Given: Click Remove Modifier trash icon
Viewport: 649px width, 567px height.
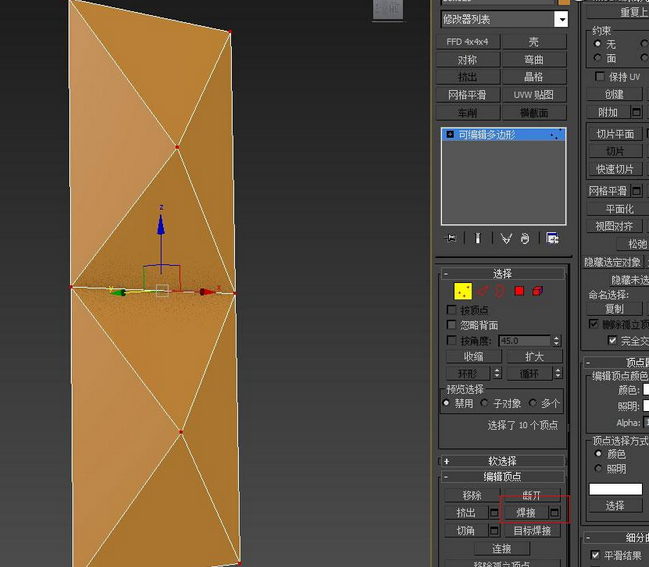Looking at the screenshot, I should point(525,238).
